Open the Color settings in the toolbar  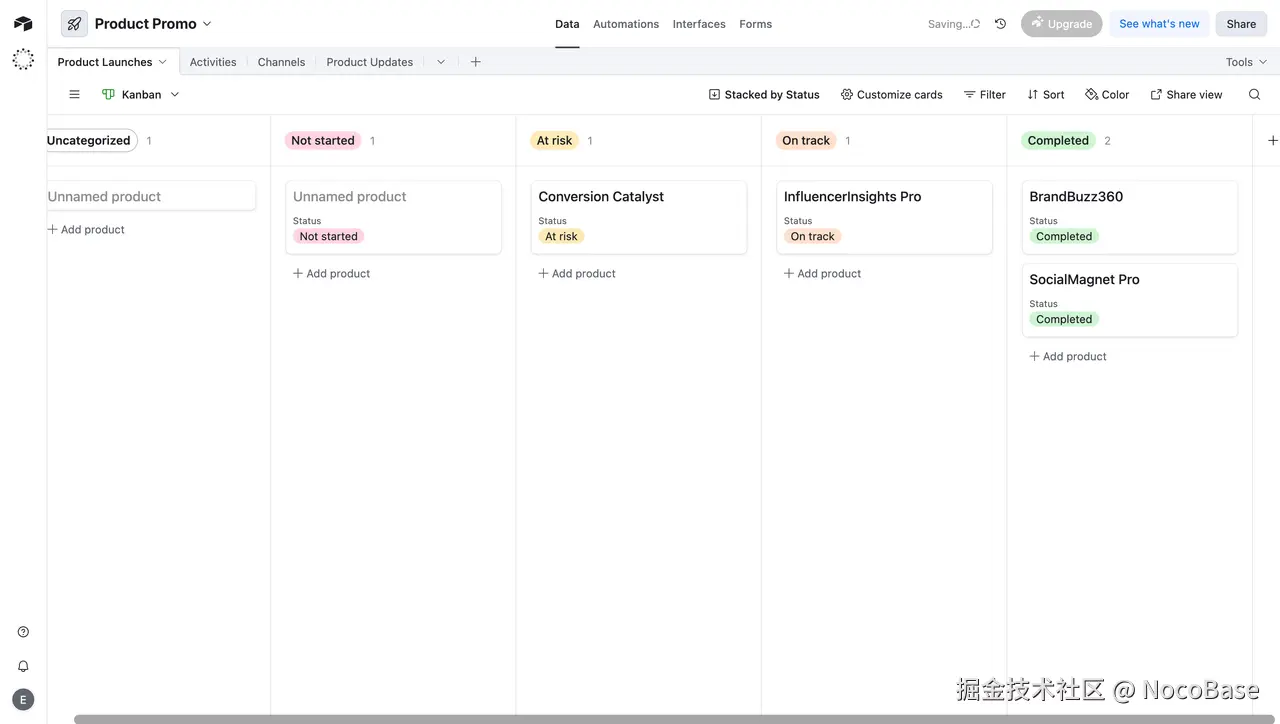coord(1107,94)
